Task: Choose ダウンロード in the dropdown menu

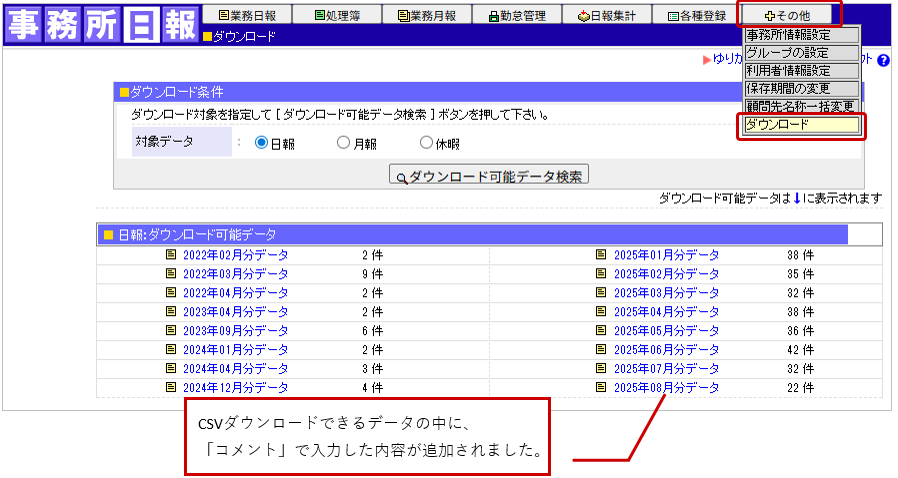Action: (802, 124)
